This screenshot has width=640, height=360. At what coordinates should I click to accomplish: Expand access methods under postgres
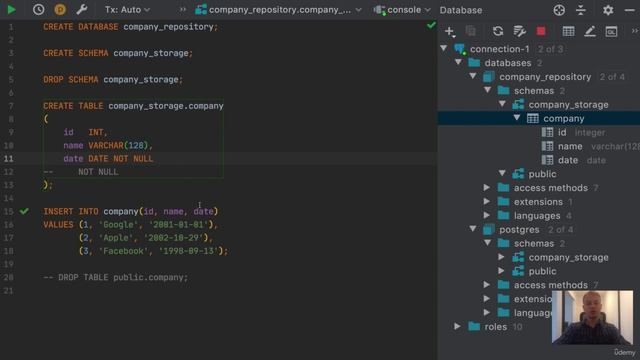click(487, 285)
